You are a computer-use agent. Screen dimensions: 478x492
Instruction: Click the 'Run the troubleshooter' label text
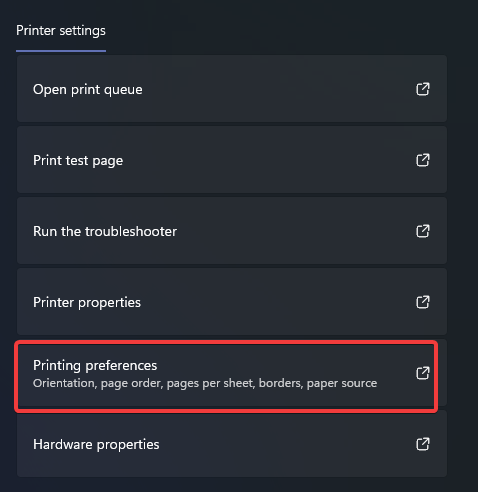pos(105,231)
